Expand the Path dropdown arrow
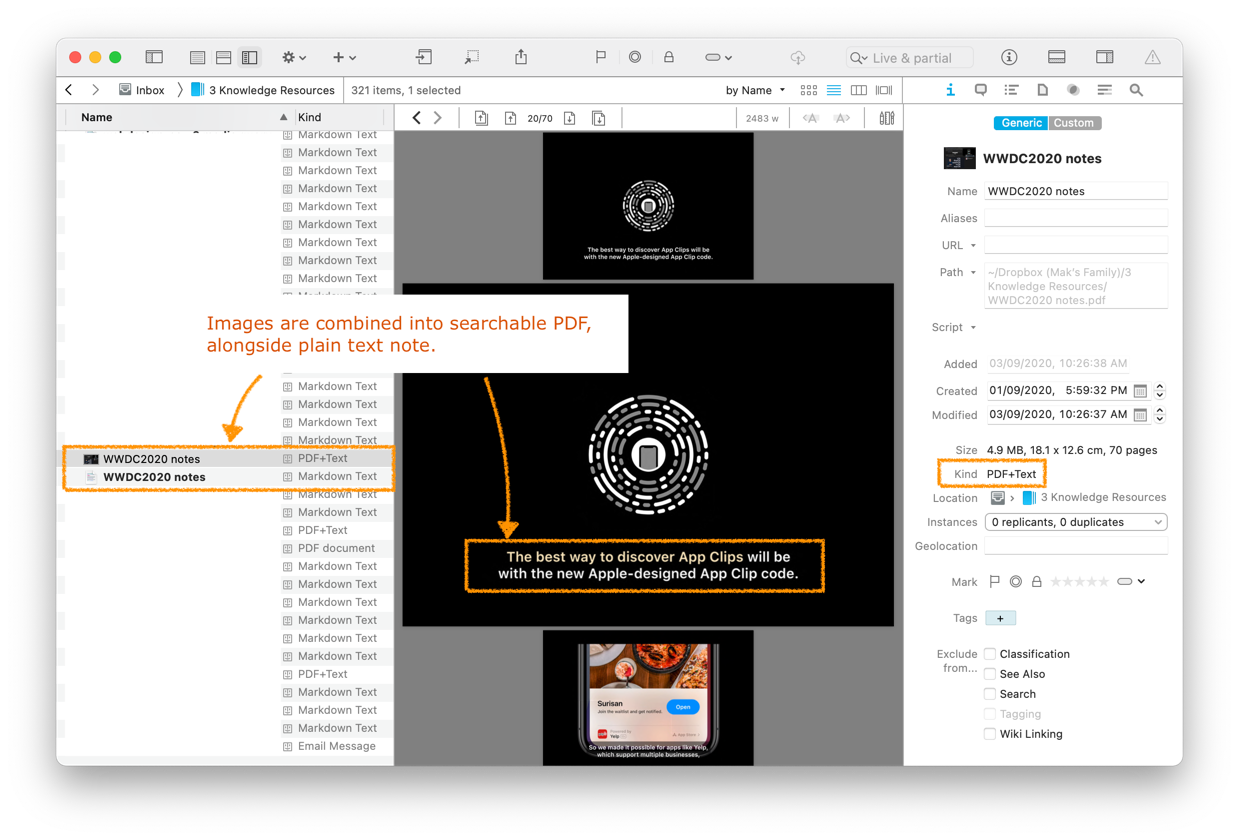Image resolution: width=1239 pixels, height=840 pixels. (973, 272)
